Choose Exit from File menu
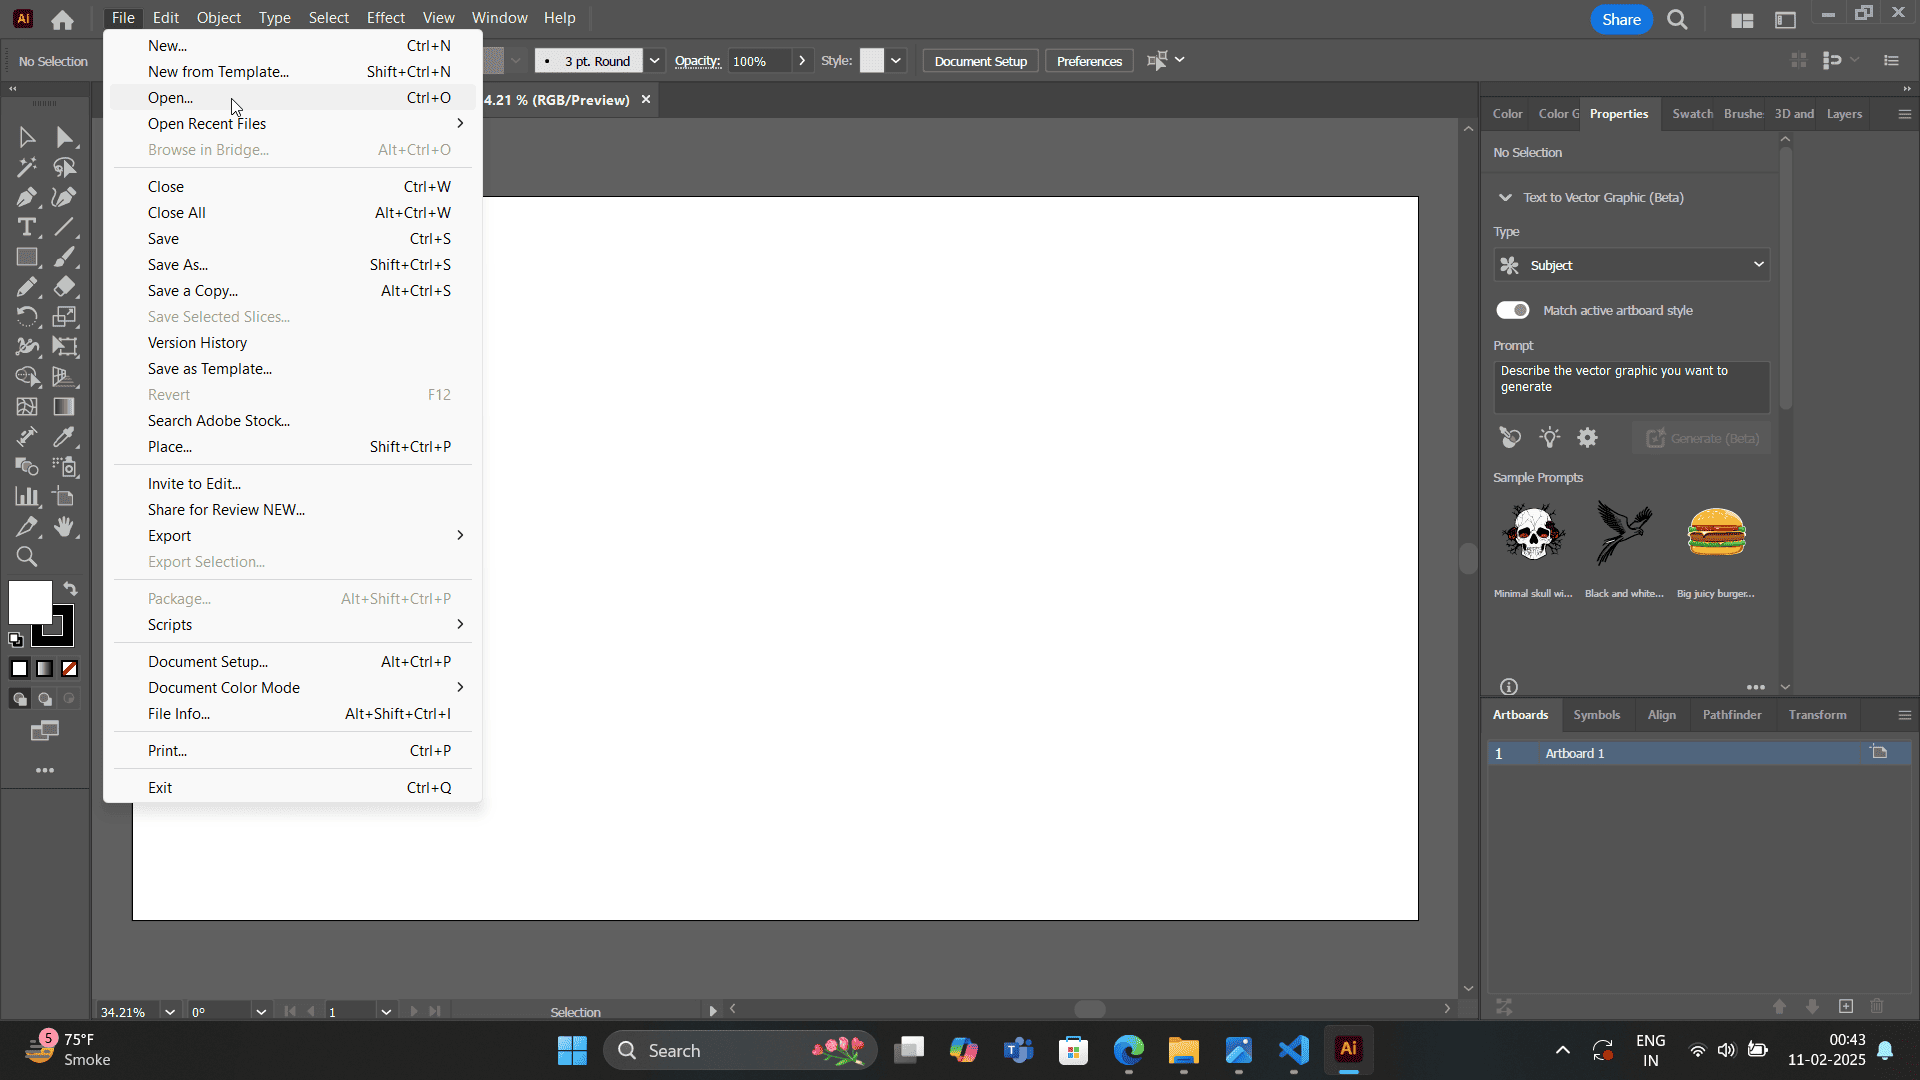The image size is (1920, 1080). coord(292,788)
